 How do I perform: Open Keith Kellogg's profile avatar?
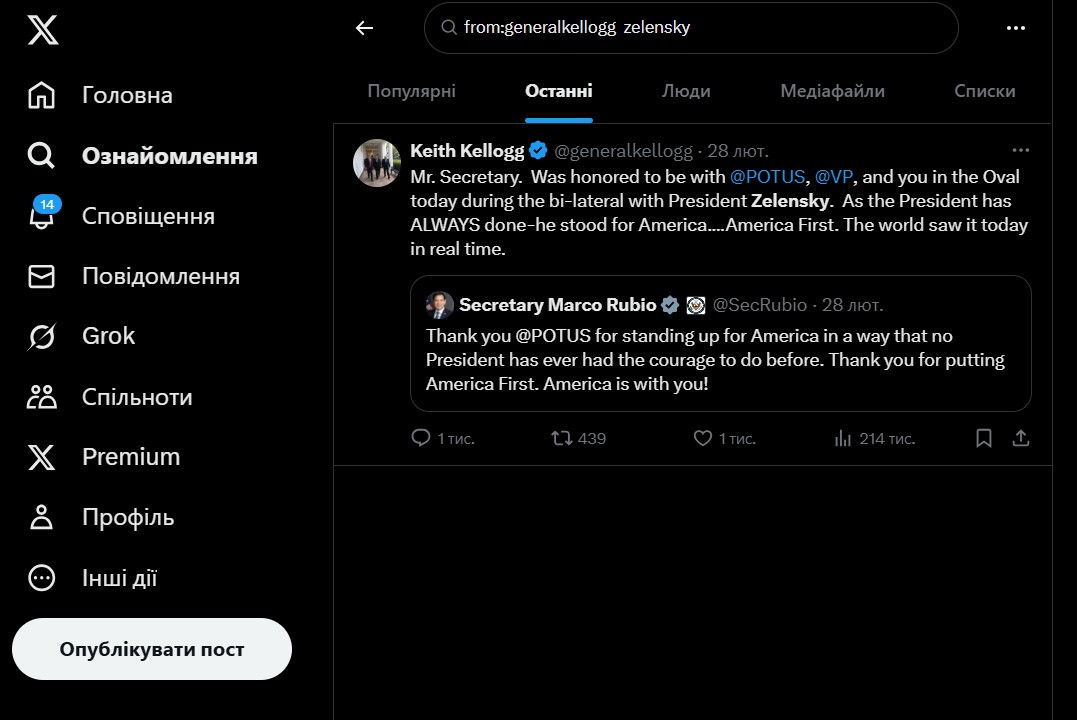point(376,164)
